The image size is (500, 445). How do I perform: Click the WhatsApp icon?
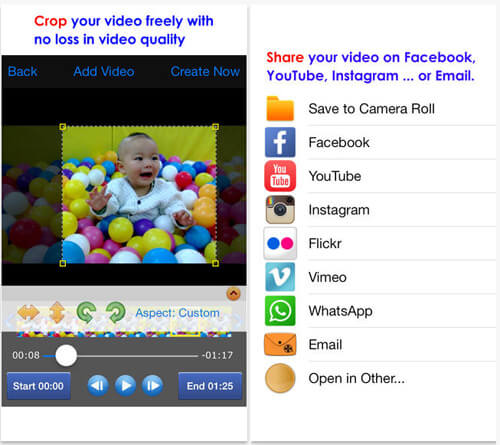point(280,311)
